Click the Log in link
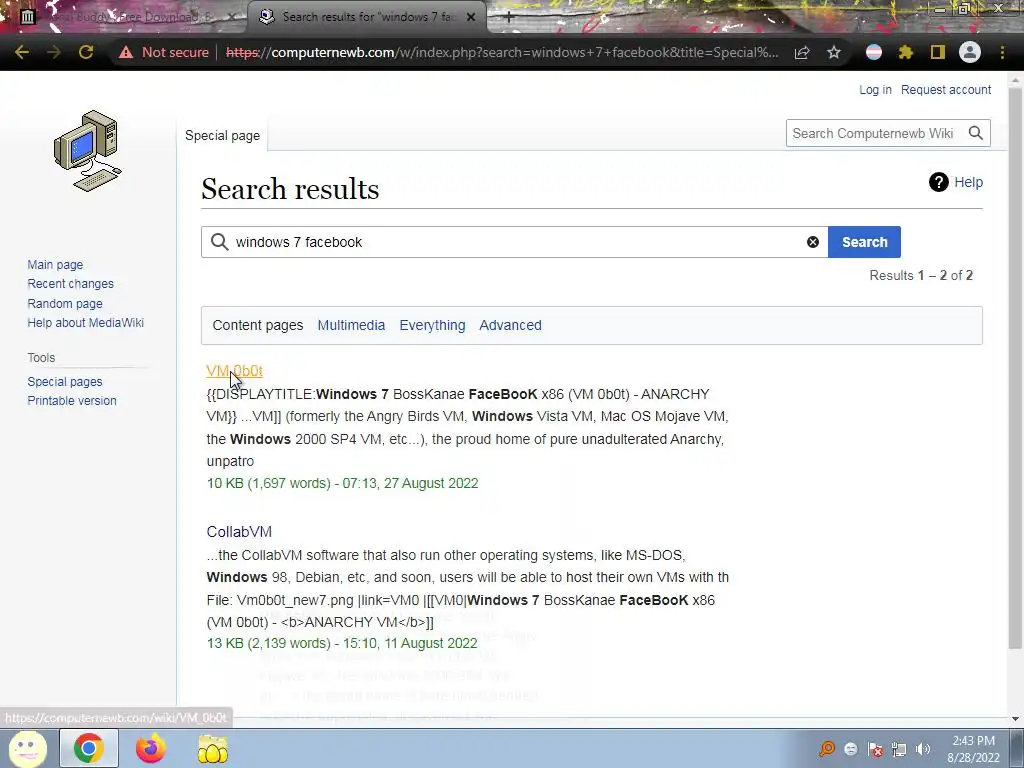The image size is (1024, 768). pos(875,89)
